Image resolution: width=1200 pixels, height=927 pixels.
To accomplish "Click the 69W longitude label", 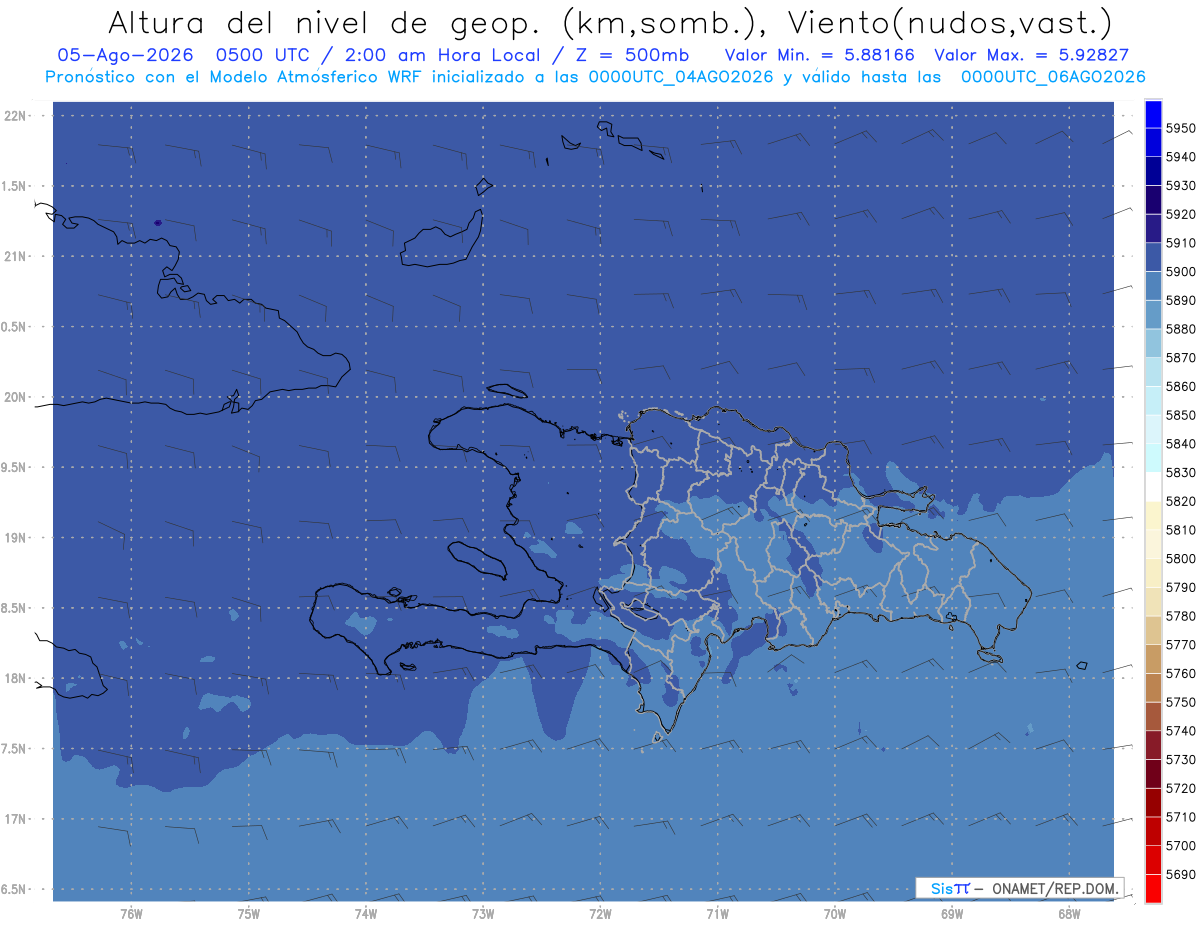I will (952, 913).
